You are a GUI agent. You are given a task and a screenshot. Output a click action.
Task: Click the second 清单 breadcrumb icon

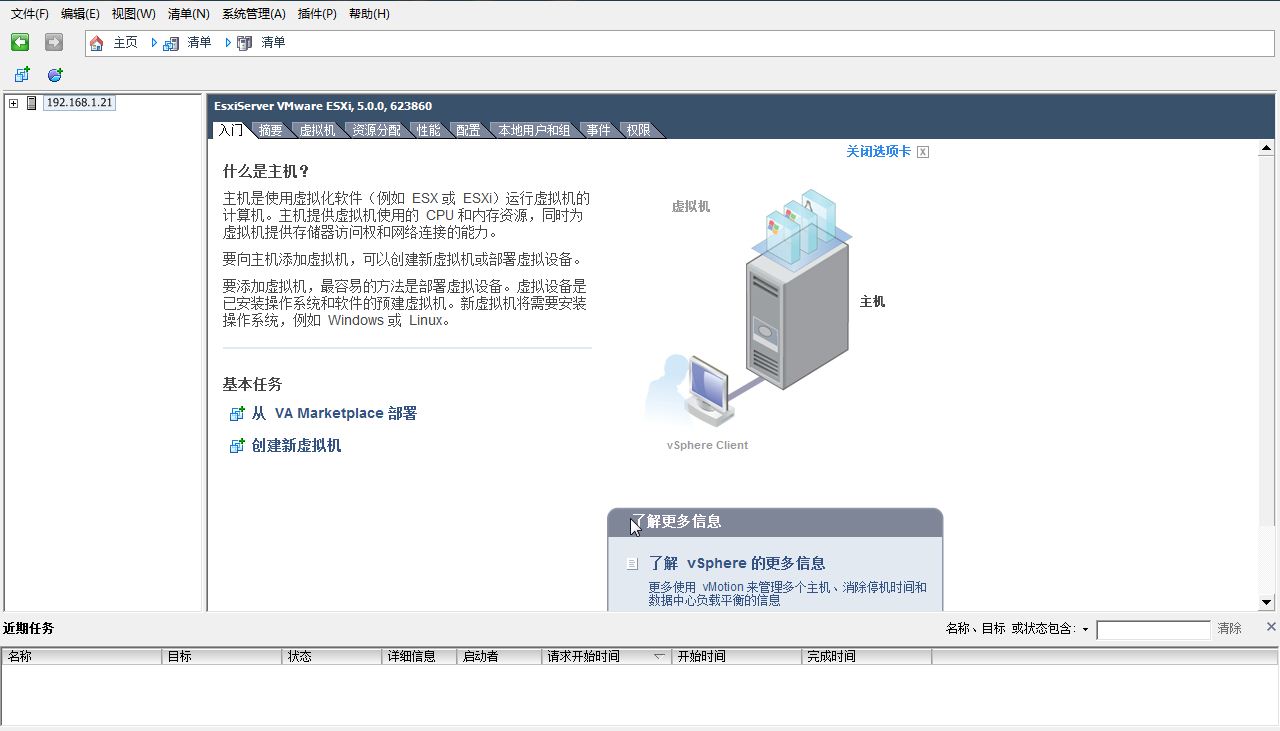[x=245, y=43]
